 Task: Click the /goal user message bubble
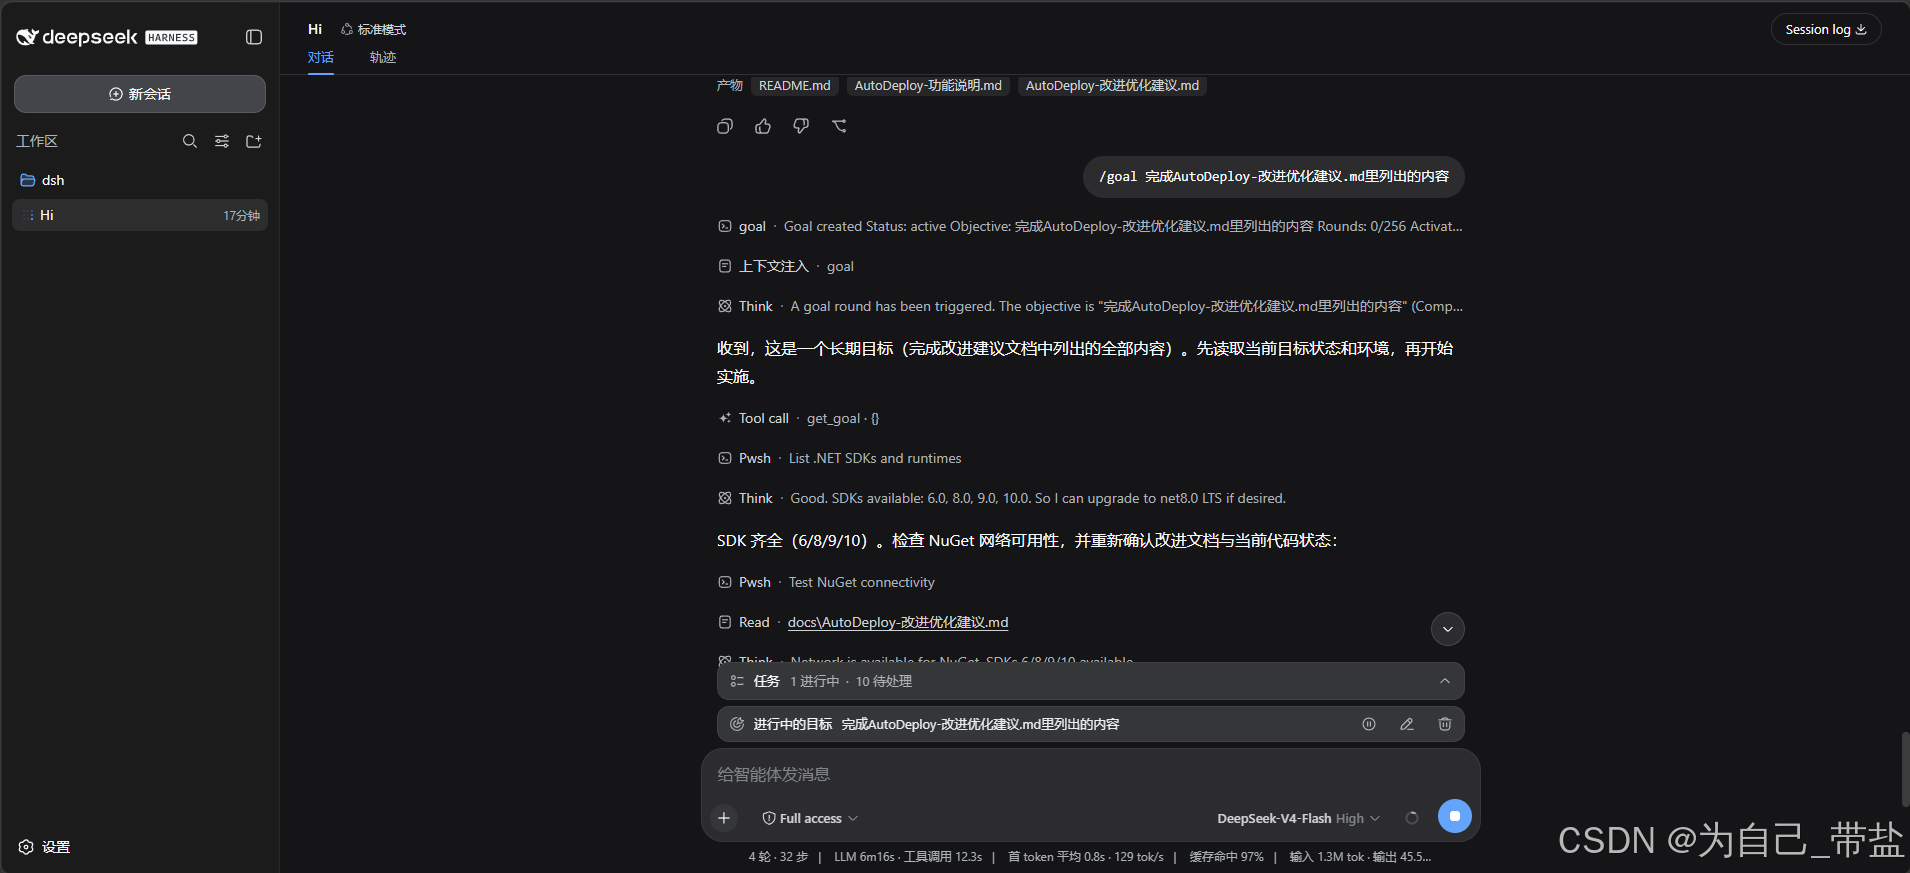[1274, 176]
